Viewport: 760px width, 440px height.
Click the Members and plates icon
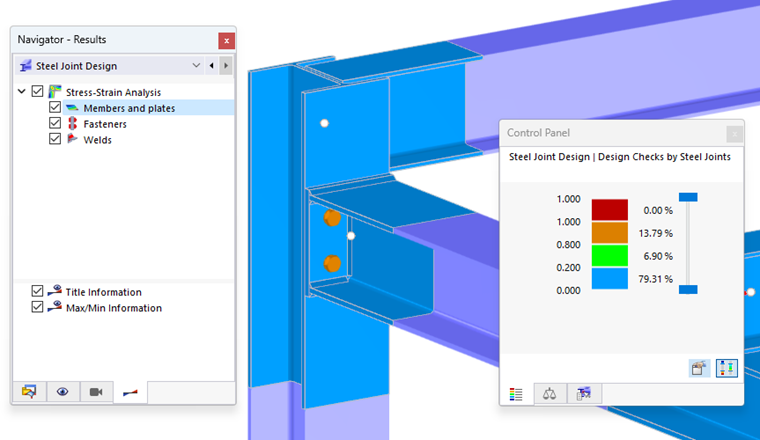72,108
